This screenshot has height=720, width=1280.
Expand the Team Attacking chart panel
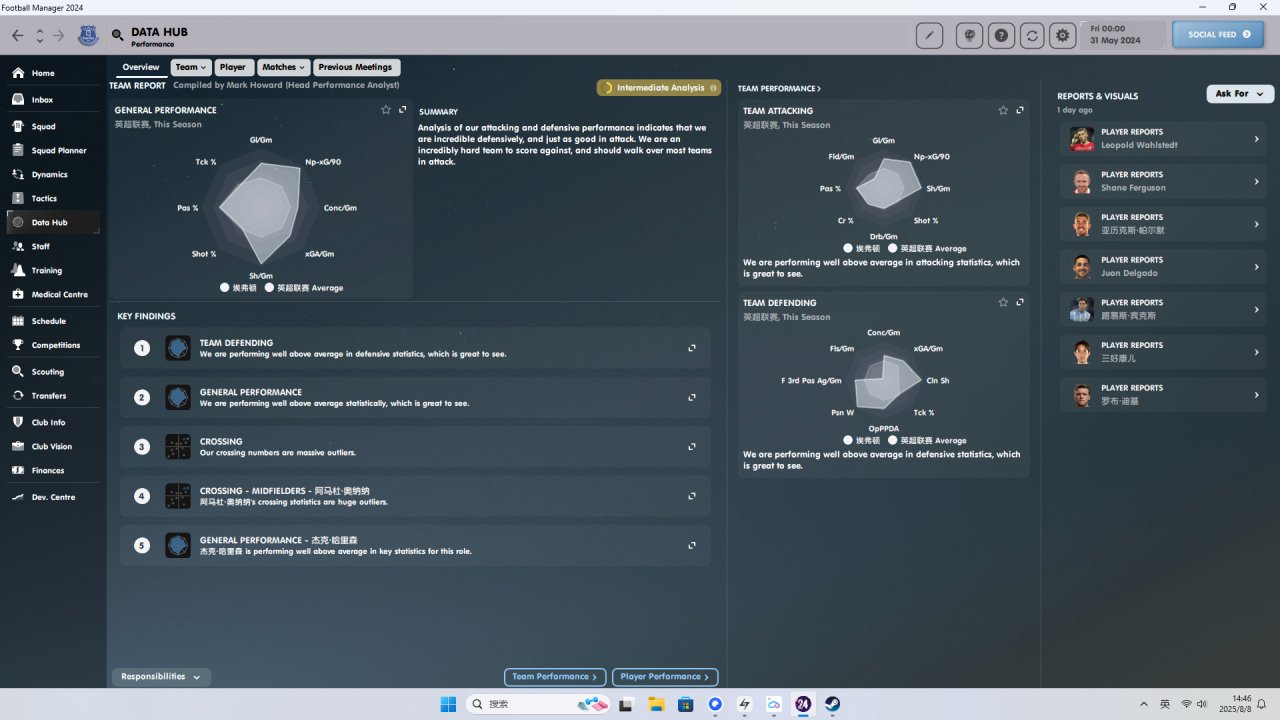1020,110
